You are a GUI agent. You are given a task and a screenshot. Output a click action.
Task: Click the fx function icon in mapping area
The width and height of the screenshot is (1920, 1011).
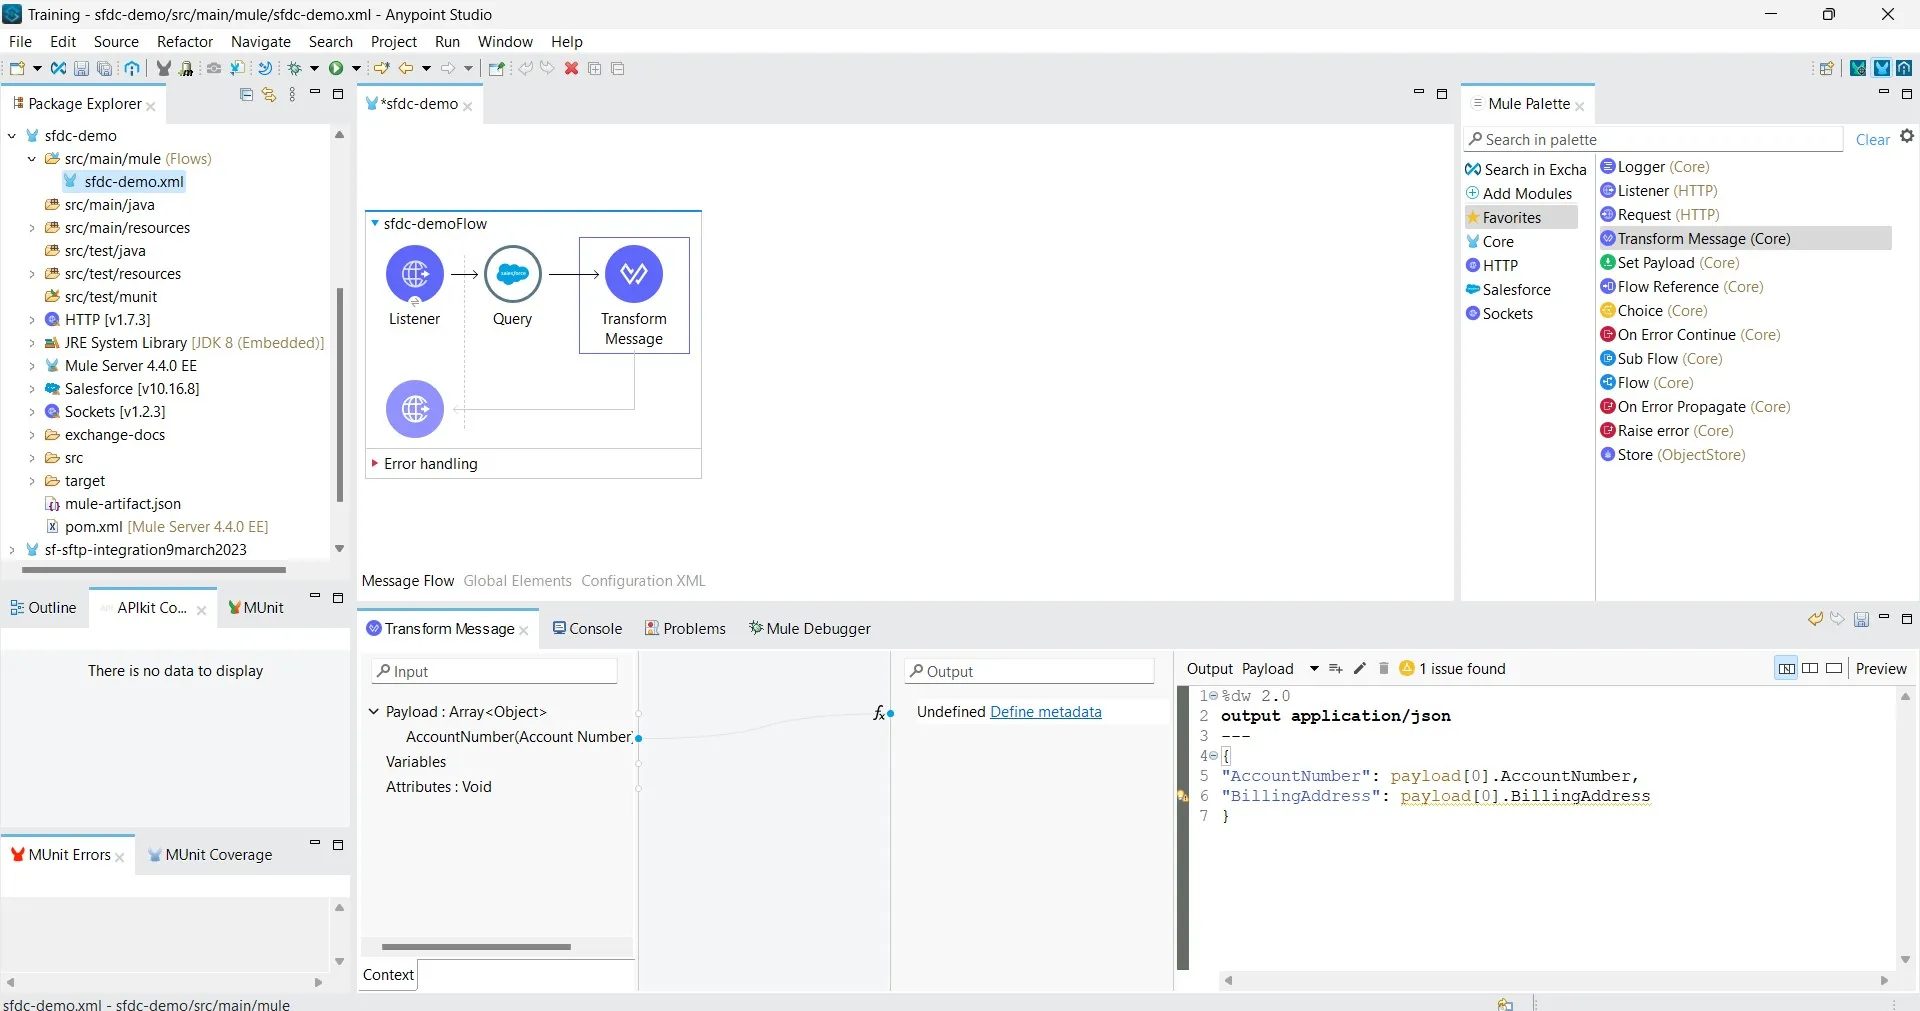coord(880,713)
